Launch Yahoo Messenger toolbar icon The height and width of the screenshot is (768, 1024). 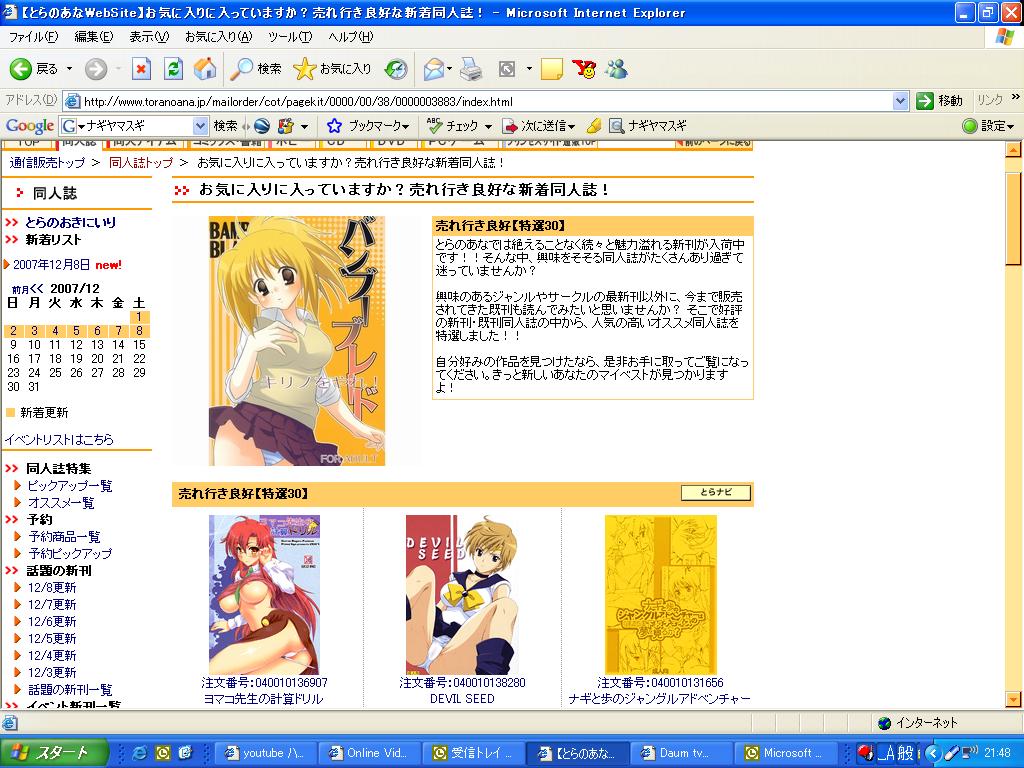click(584, 69)
